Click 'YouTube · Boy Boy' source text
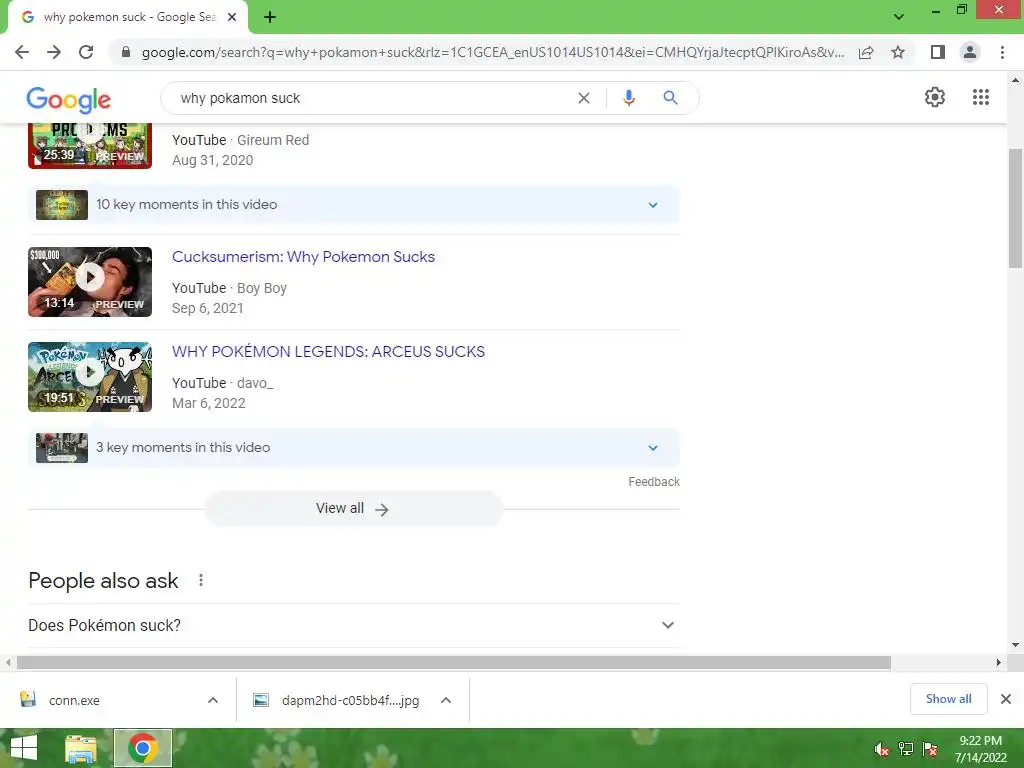1024x768 pixels. 229,288
